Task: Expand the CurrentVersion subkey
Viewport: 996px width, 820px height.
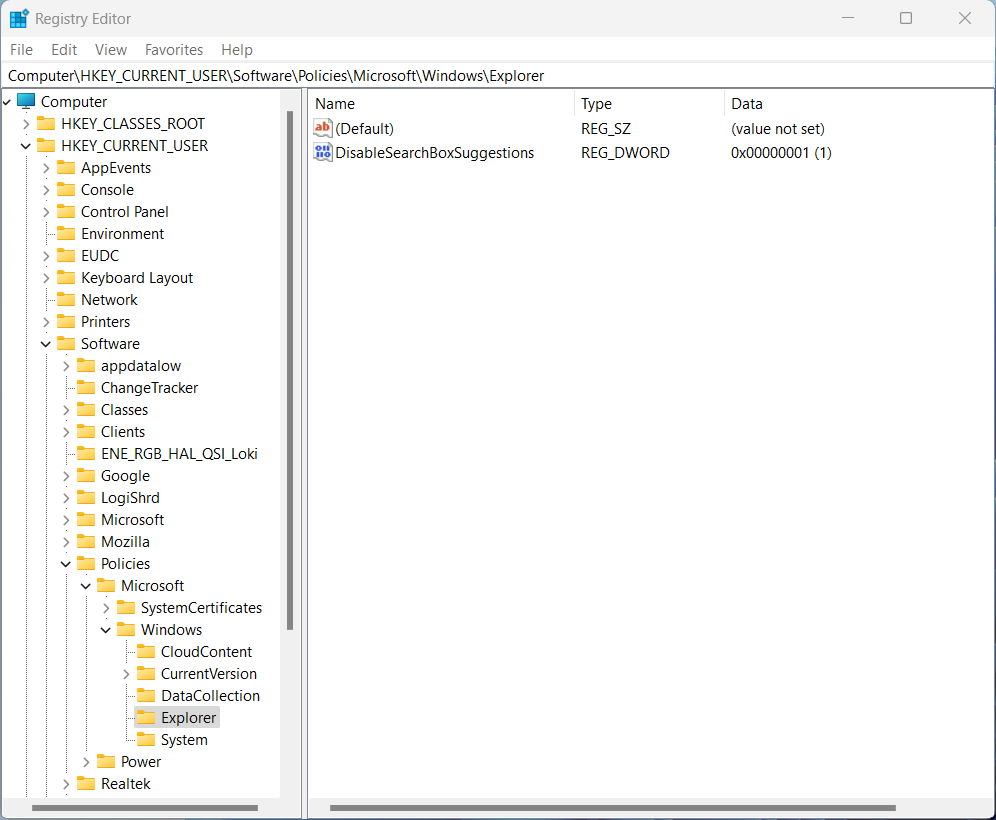Action: (126, 674)
